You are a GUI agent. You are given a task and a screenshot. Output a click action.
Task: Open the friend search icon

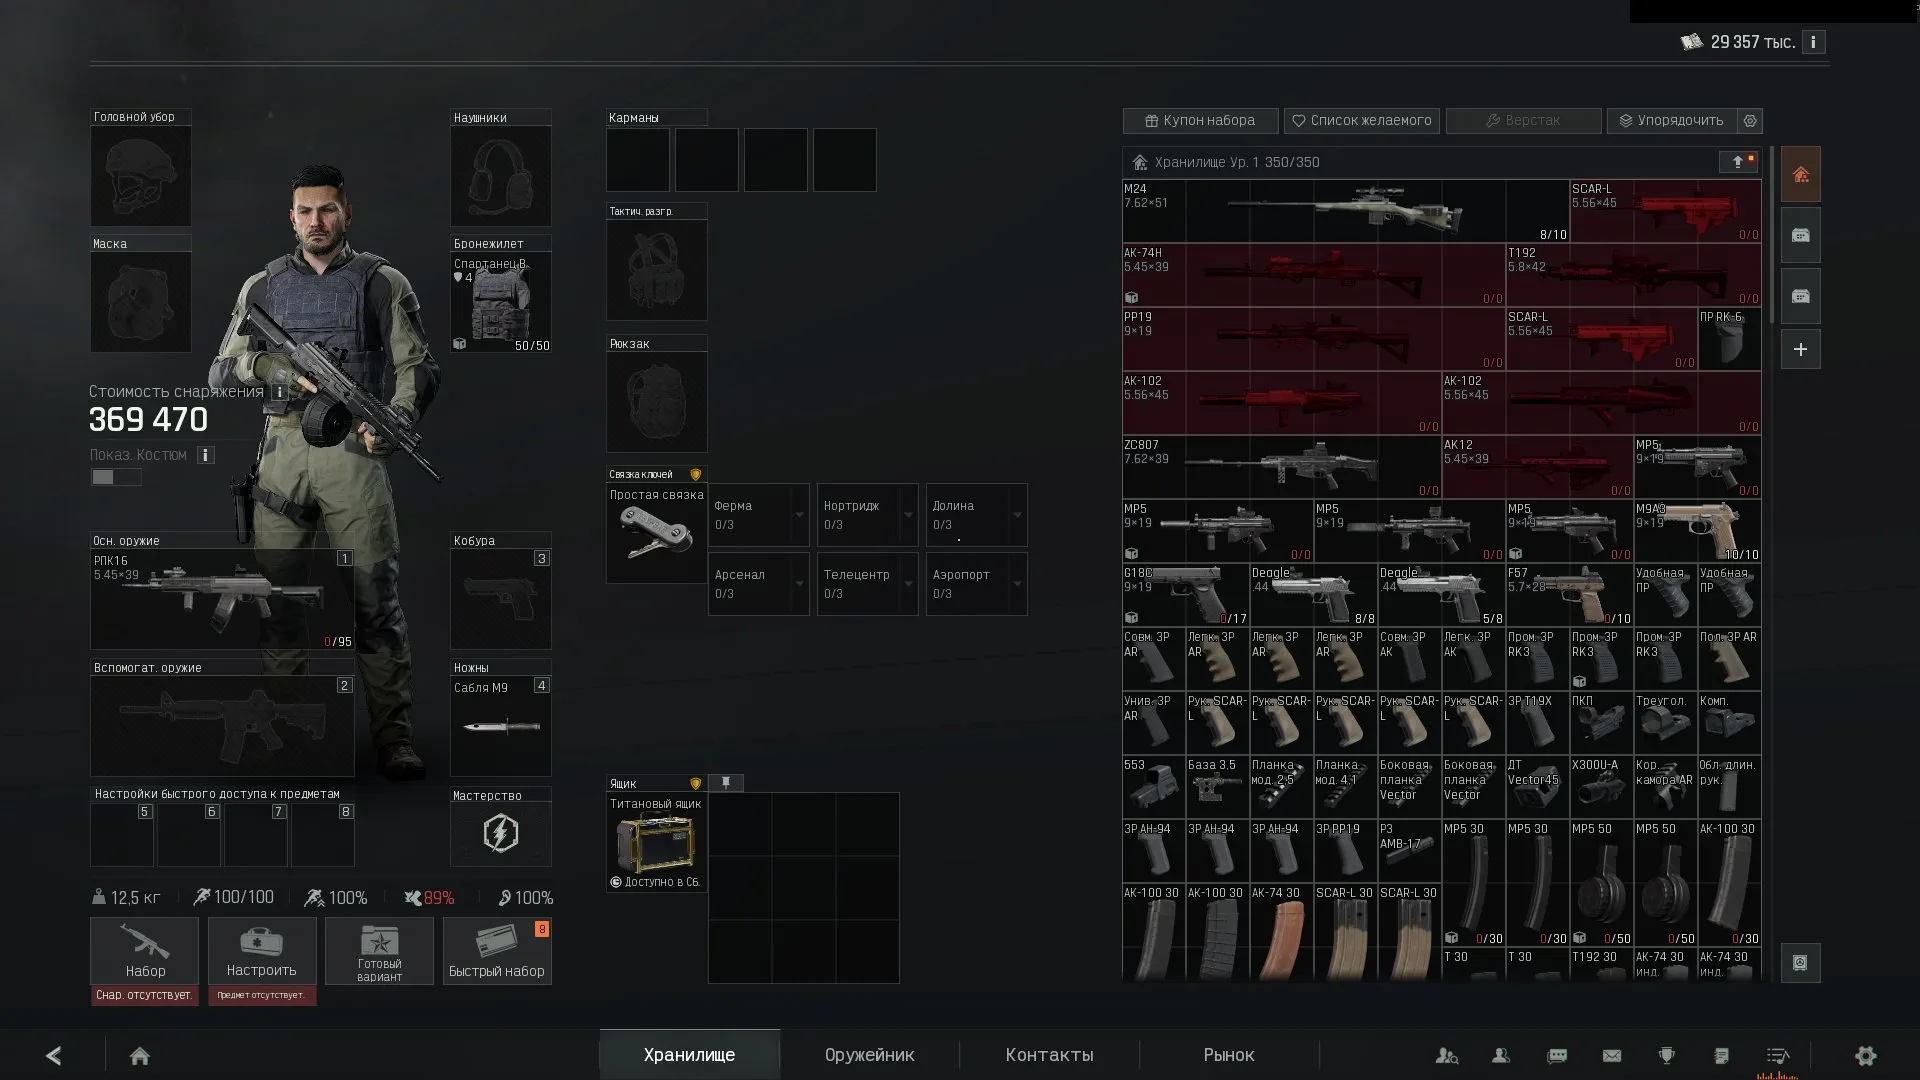tap(1446, 1055)
